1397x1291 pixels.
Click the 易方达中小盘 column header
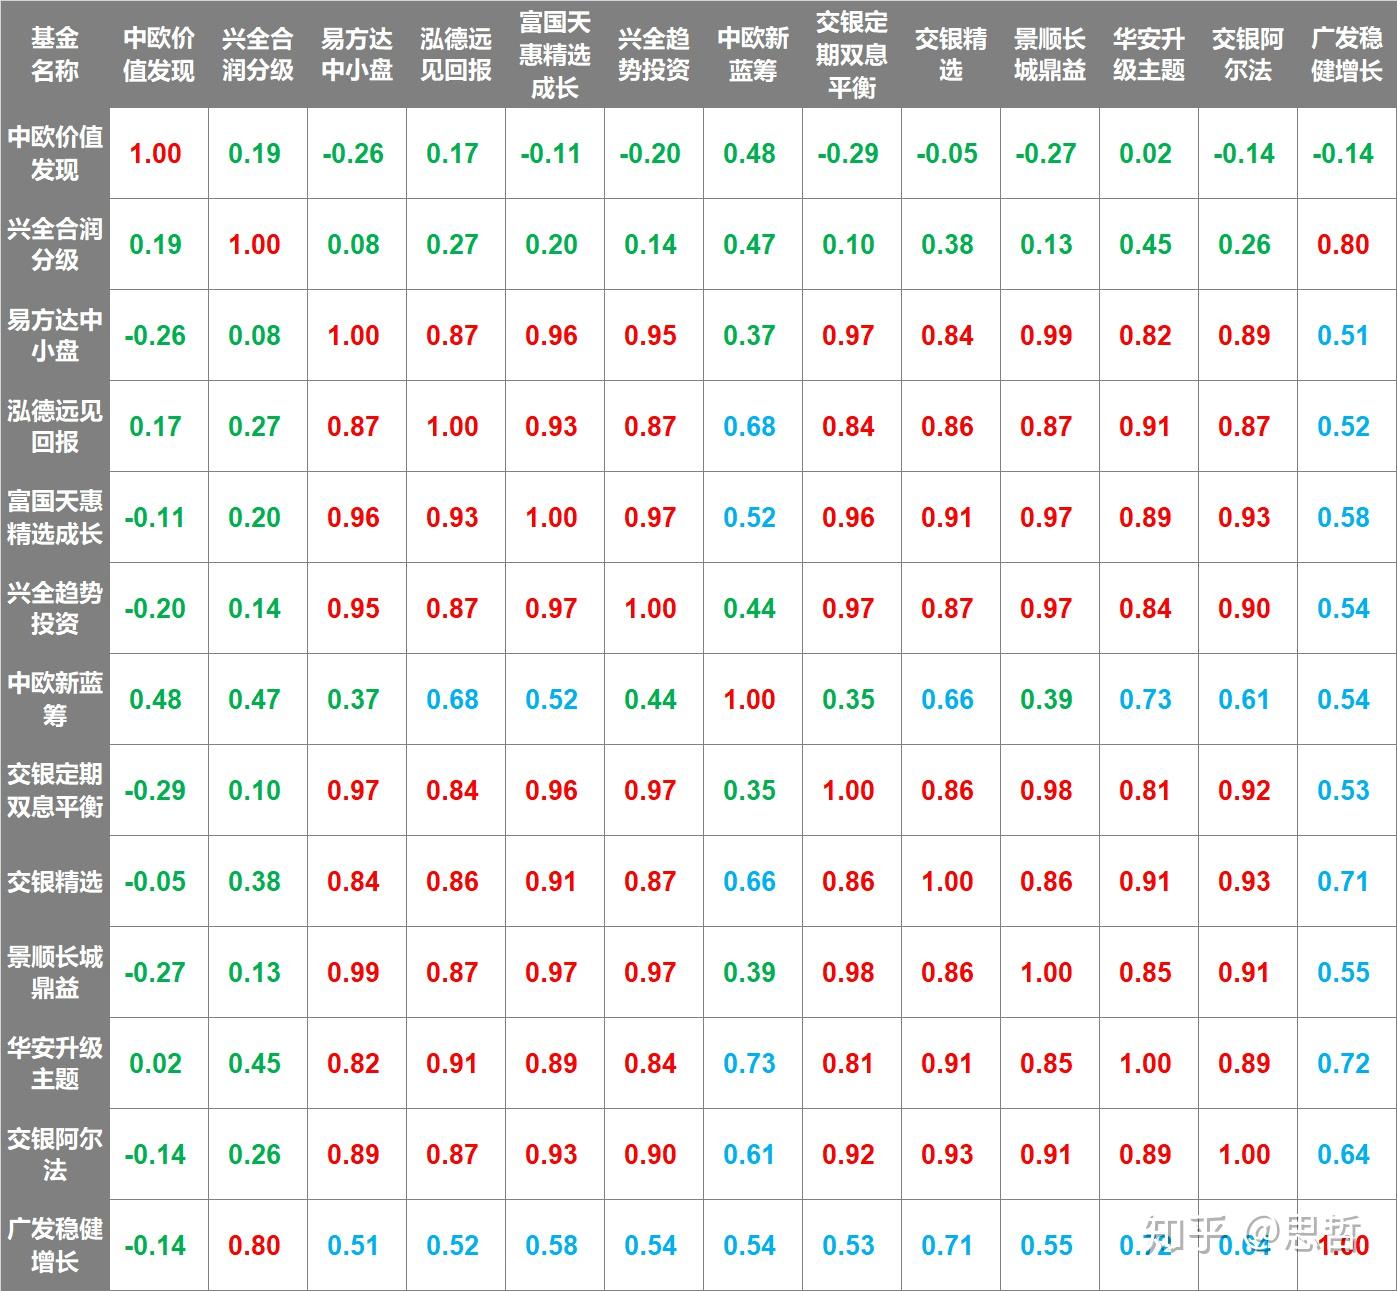pyautogui.click(x=357, y=54)
